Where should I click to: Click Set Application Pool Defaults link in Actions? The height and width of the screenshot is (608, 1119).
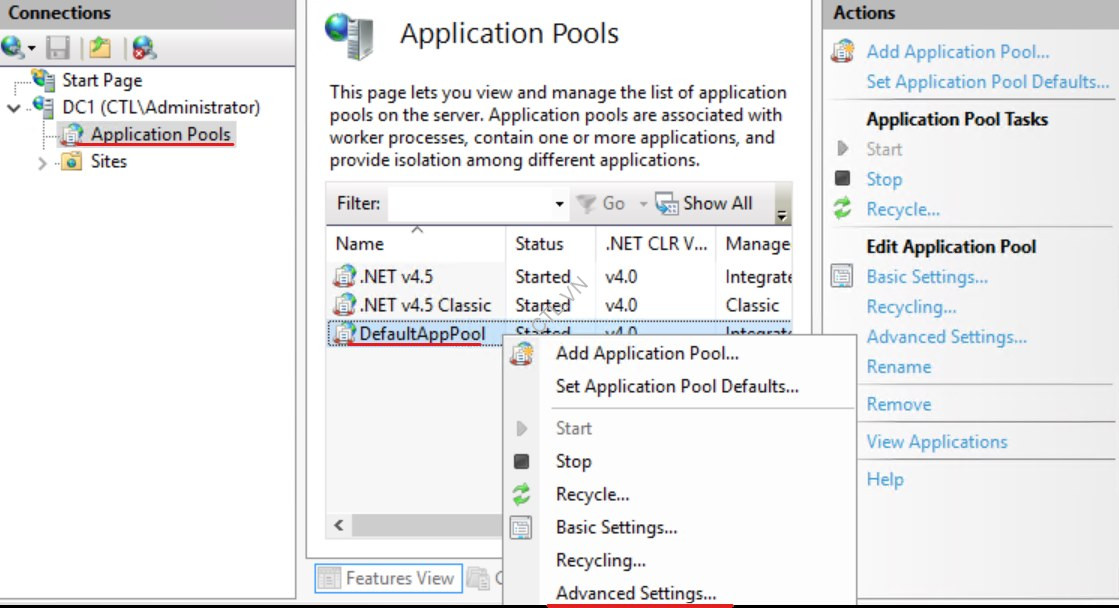[x=987, y=82]
